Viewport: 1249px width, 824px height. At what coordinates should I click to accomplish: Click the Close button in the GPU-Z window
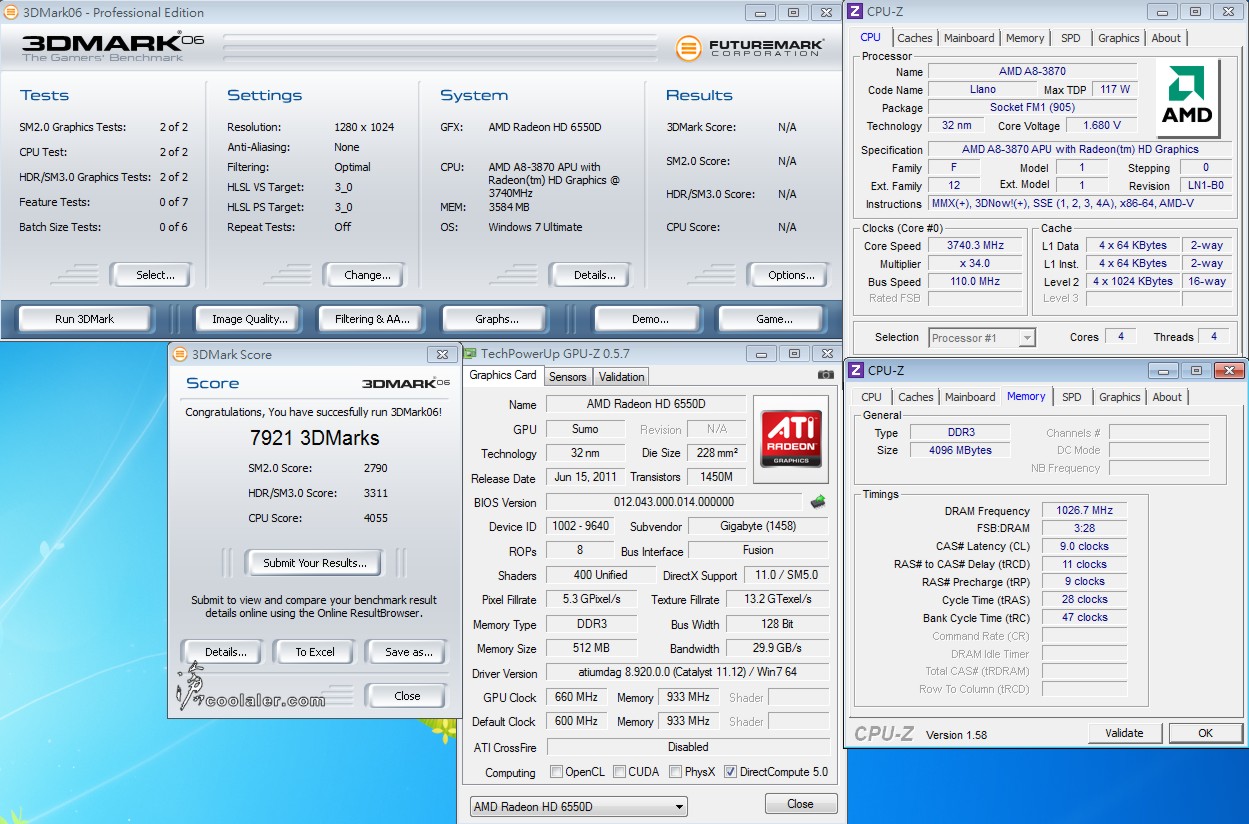click(800, 804)
